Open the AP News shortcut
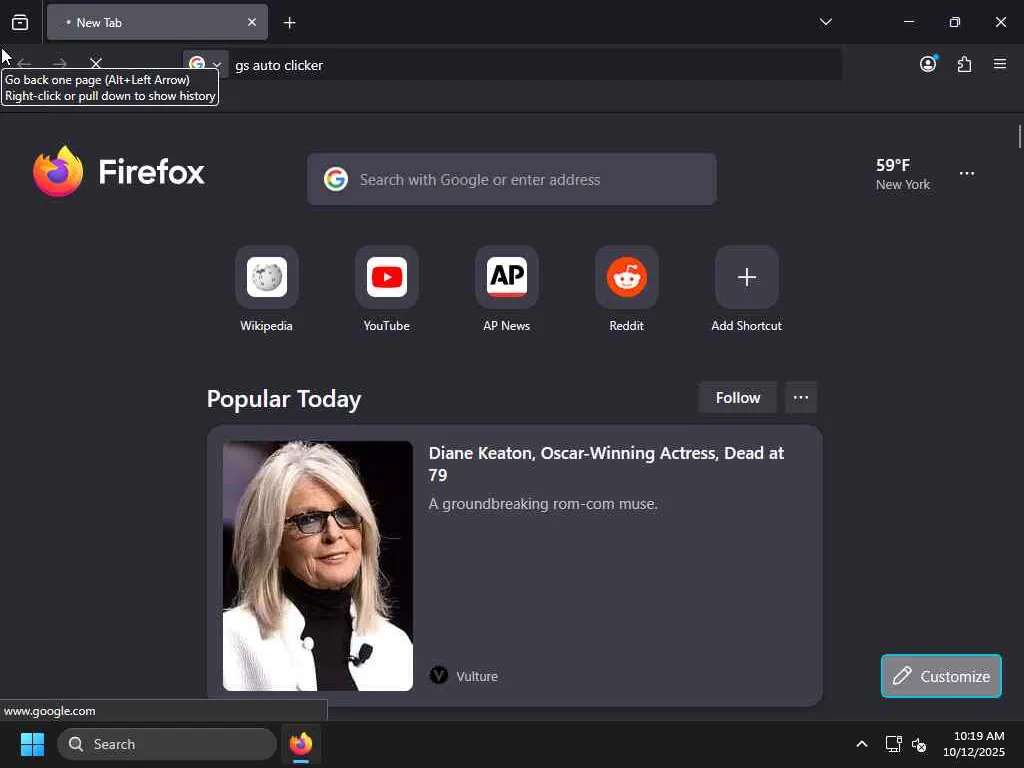Screen dimensions: 1024x768 [x=507, y=289]
